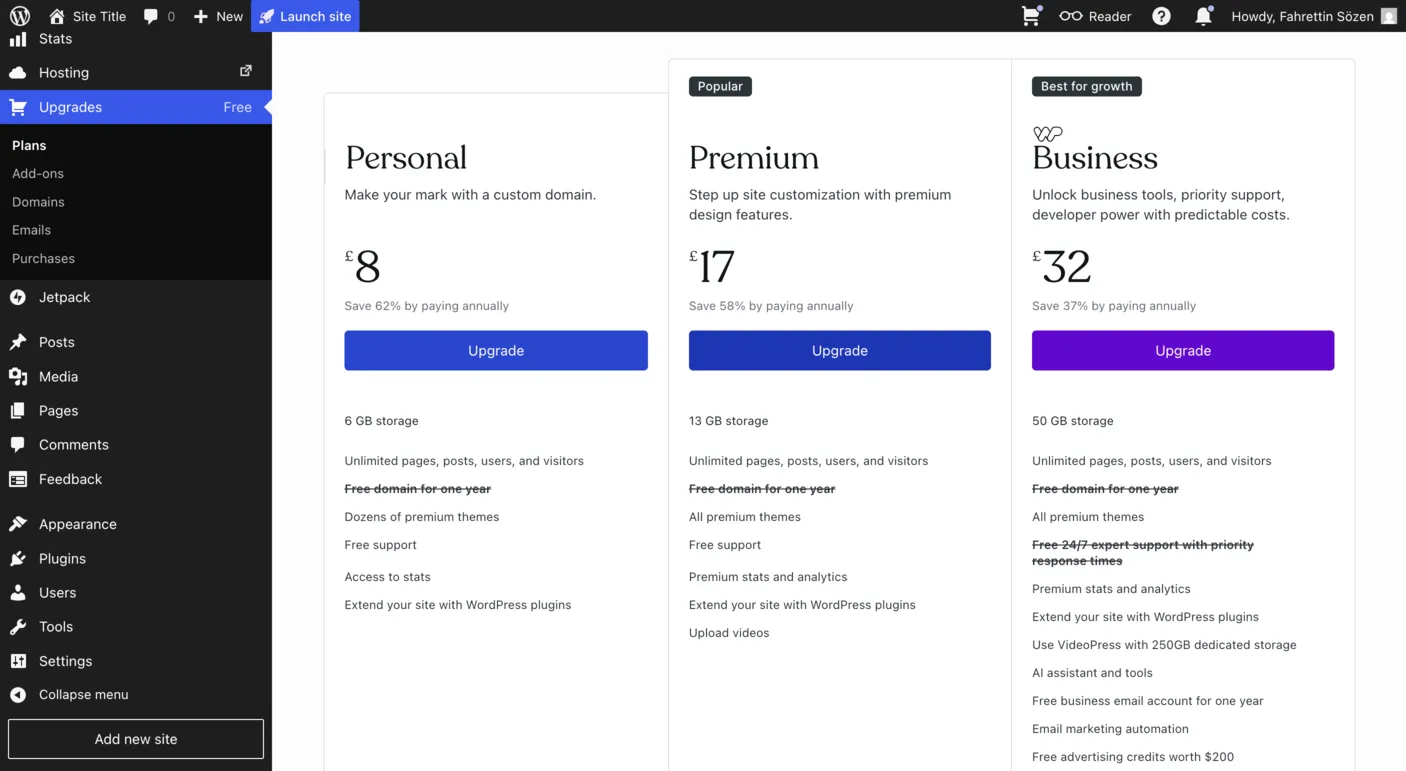Open the WordPress.com logo menu
The image size is (1406, 771).
19,15
